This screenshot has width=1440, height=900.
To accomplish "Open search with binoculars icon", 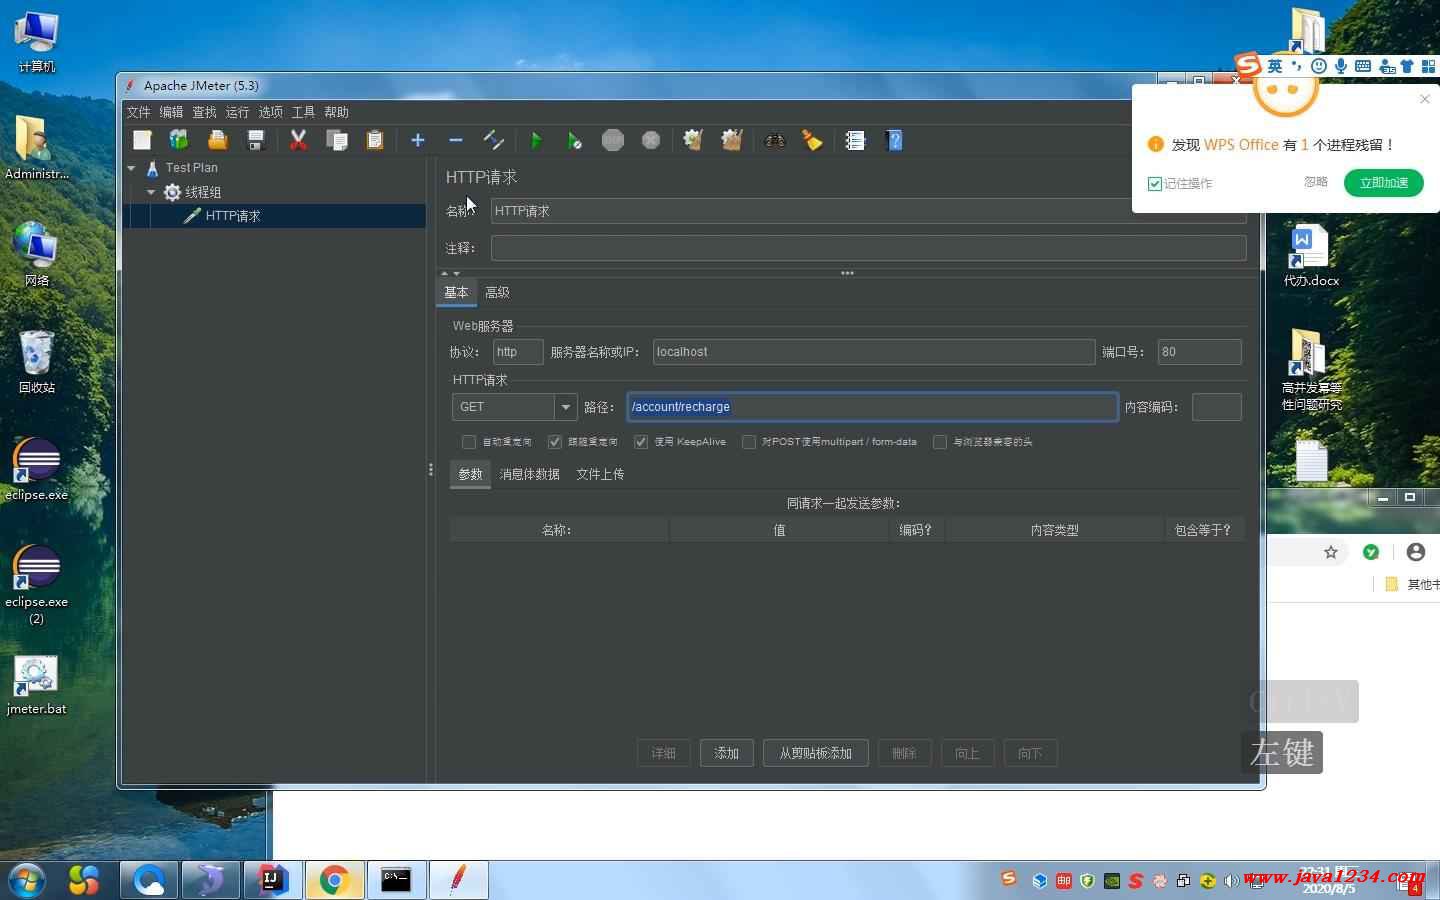I will 774,141.
